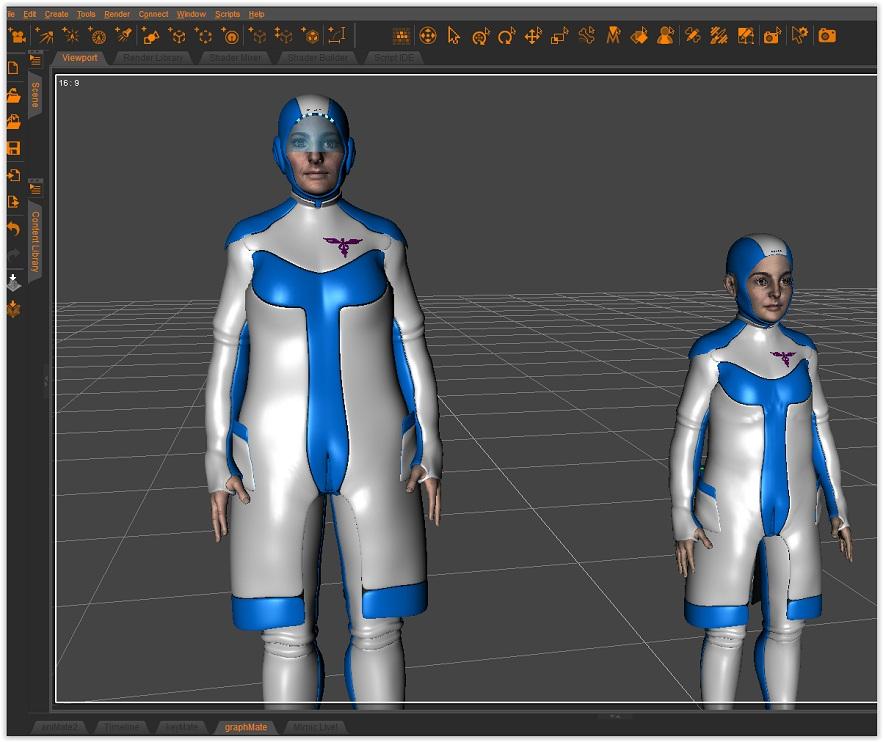883x742 pixels.
Task: Click the Render camera icon
Action: tap(827, 36)
